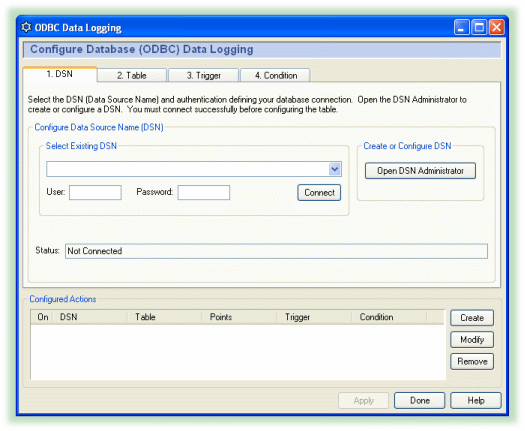This screenshot has width=525, height=431.
Task: Click the Connect button
Action: pos(319,193)
